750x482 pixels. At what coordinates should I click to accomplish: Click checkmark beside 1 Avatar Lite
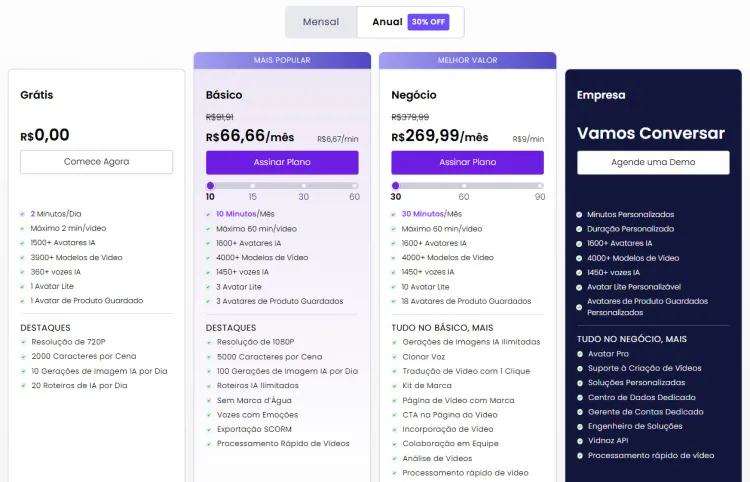pyautogui.click(x=22, y=286)
